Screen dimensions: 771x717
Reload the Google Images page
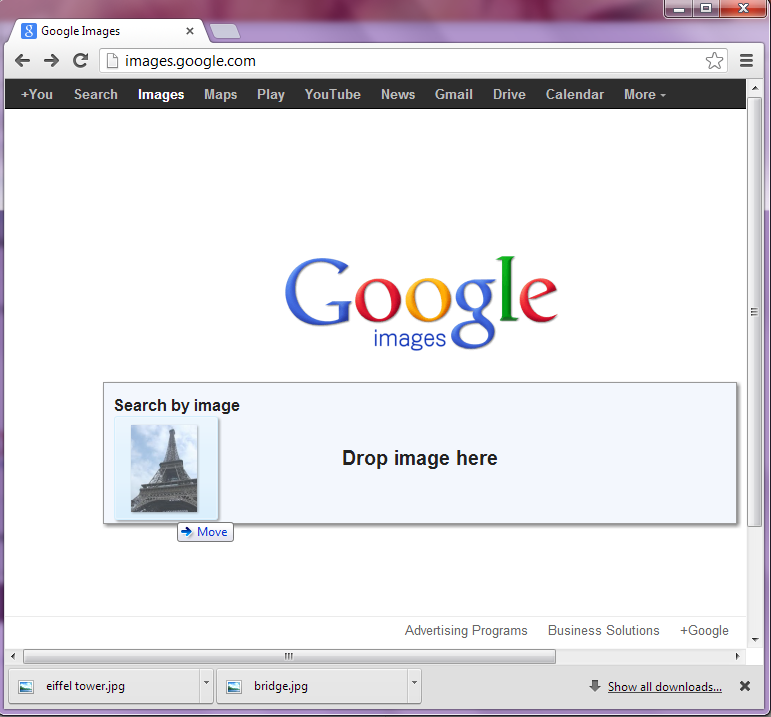[81, 60]
